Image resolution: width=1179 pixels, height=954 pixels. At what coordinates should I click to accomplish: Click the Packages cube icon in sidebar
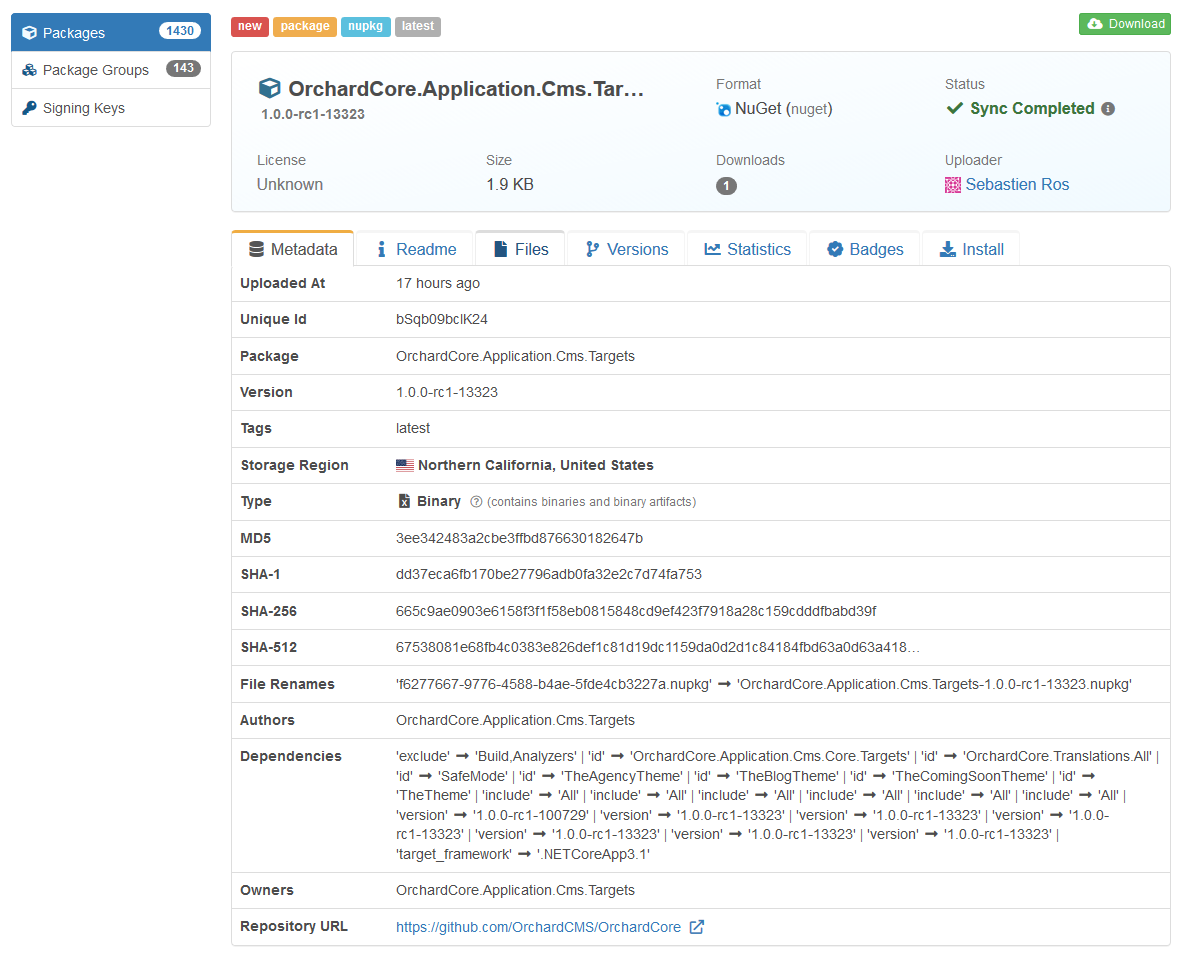(29, 32)
